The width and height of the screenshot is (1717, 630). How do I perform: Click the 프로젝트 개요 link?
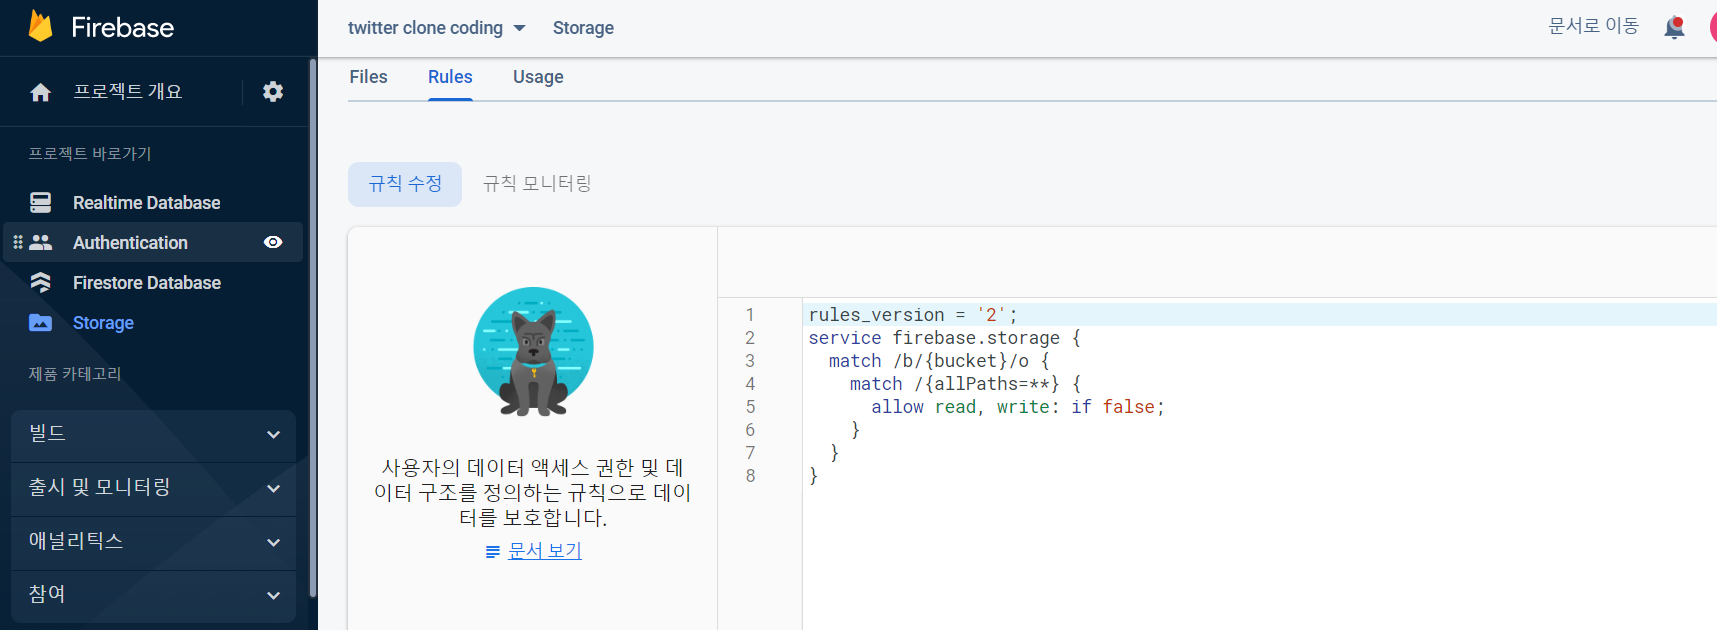(127, 92)
